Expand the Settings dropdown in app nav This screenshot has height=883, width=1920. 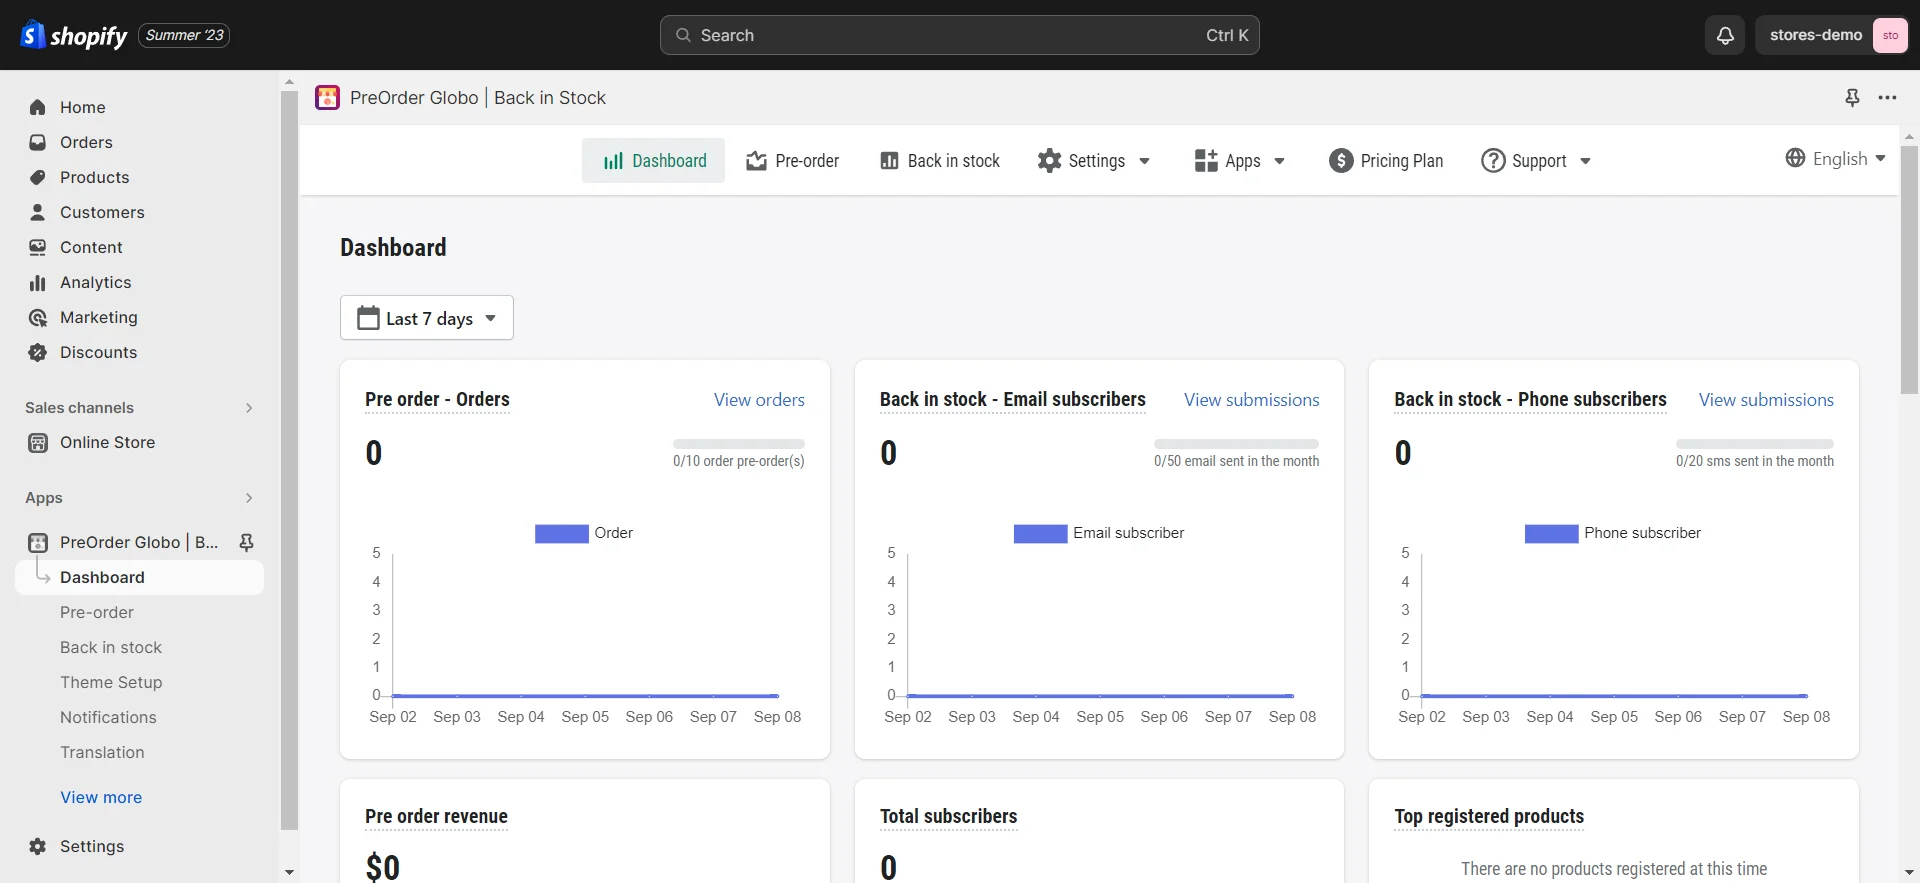1144,161
